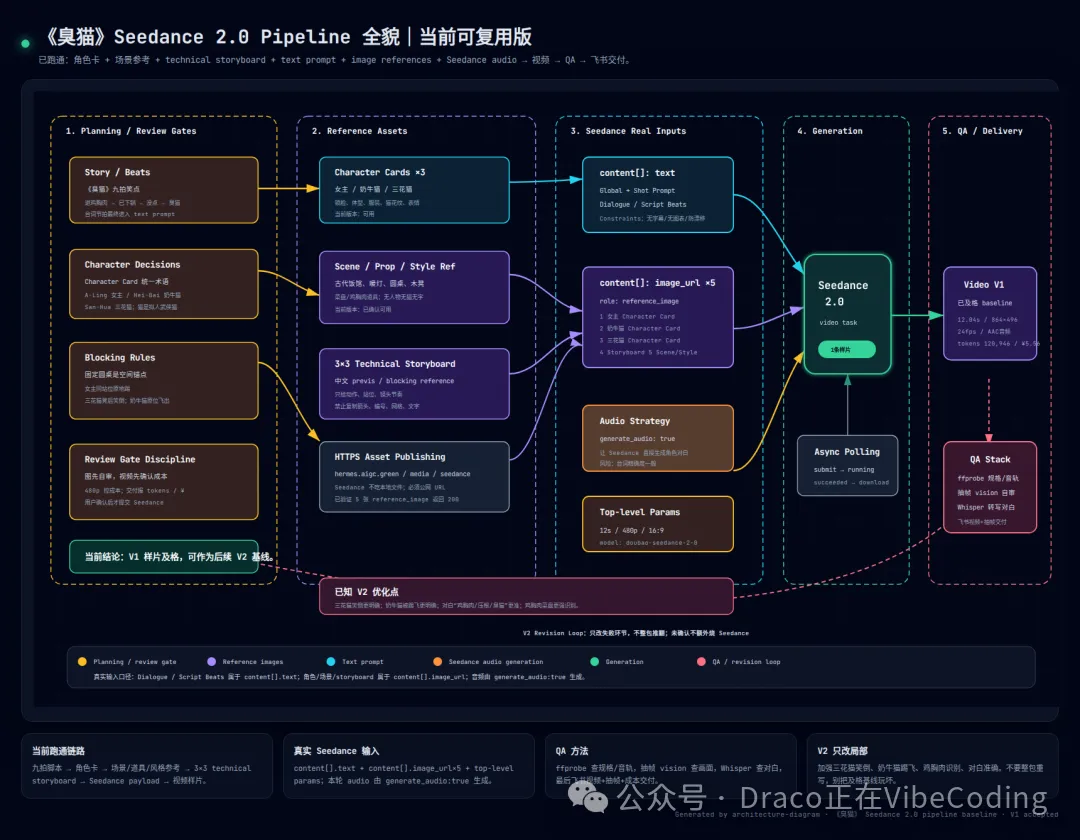Click the 'Generation' legend label
Screen dimensions: 1080x840
[625, 662]
